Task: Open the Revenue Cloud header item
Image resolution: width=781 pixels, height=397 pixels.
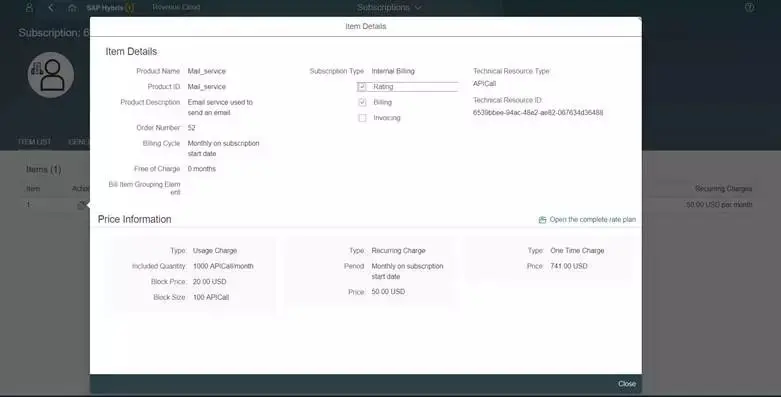Action: tap(176, 7)
